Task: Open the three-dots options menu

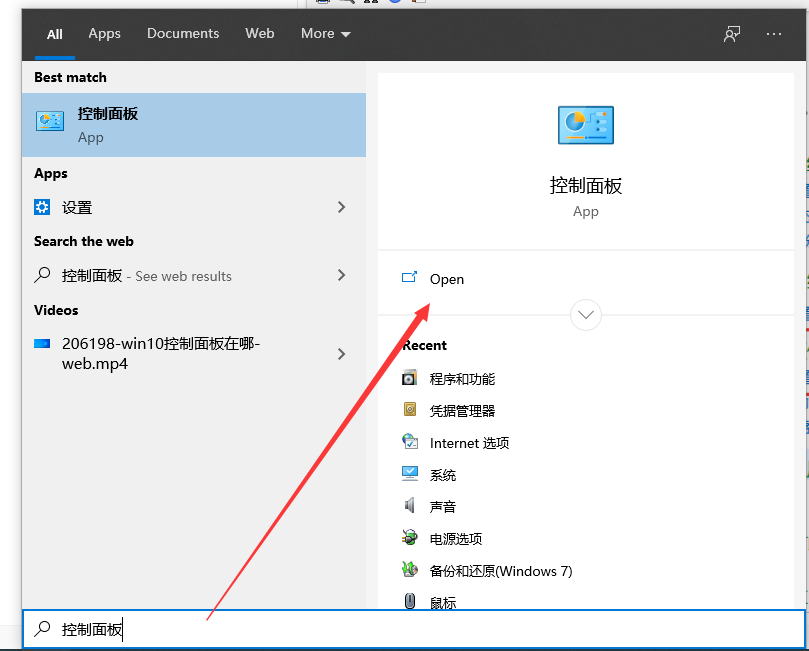Action: [x=773, y=34]
